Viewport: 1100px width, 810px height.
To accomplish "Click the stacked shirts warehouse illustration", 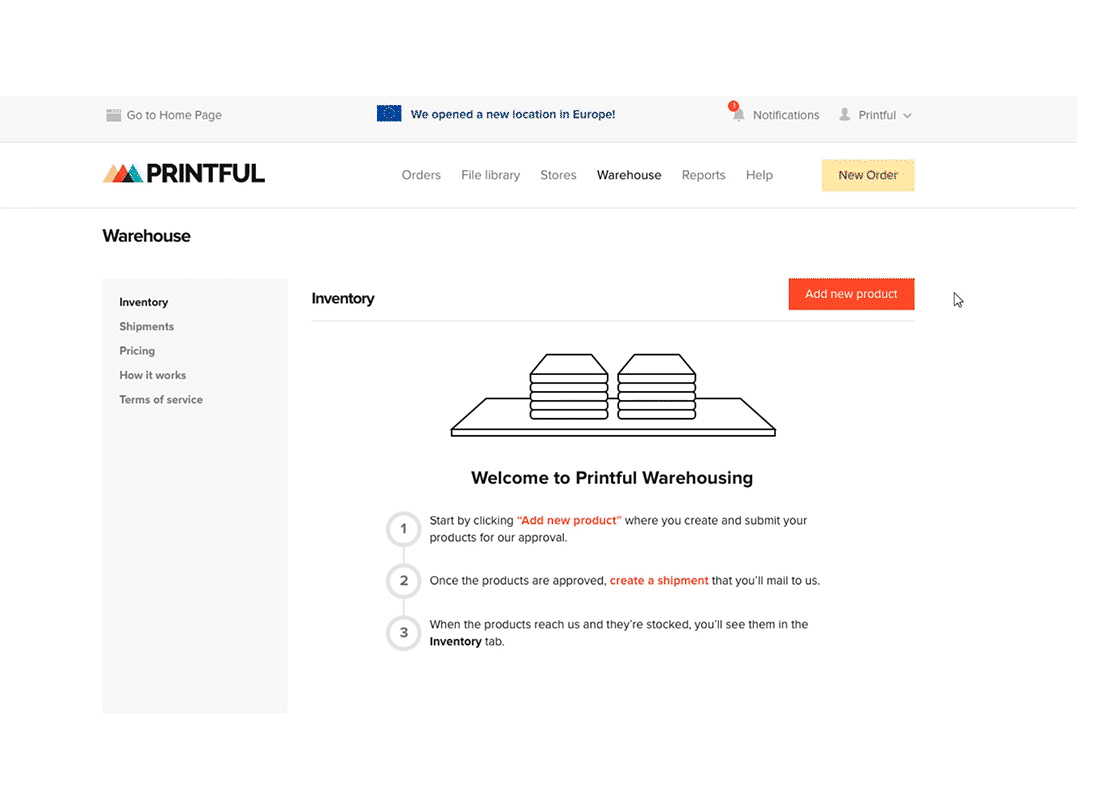I will point(613,395).
